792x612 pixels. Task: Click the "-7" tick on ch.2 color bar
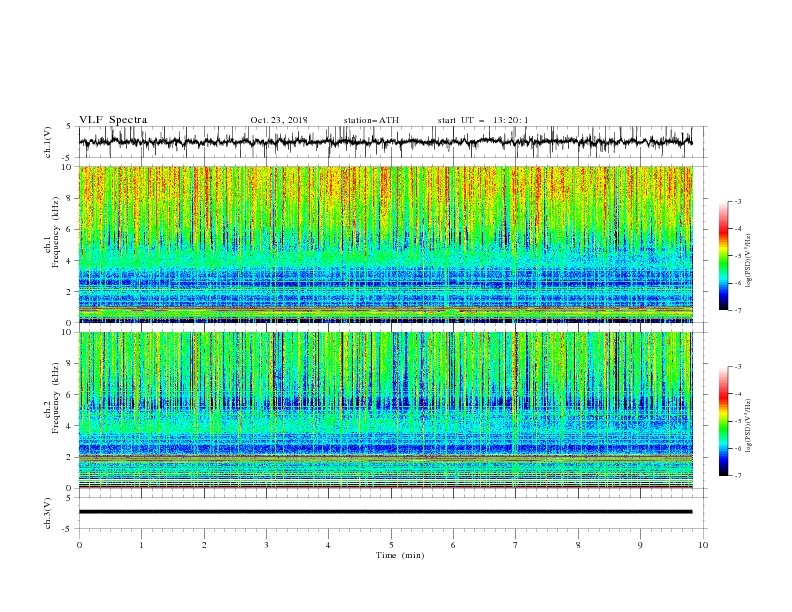point(737,476)
